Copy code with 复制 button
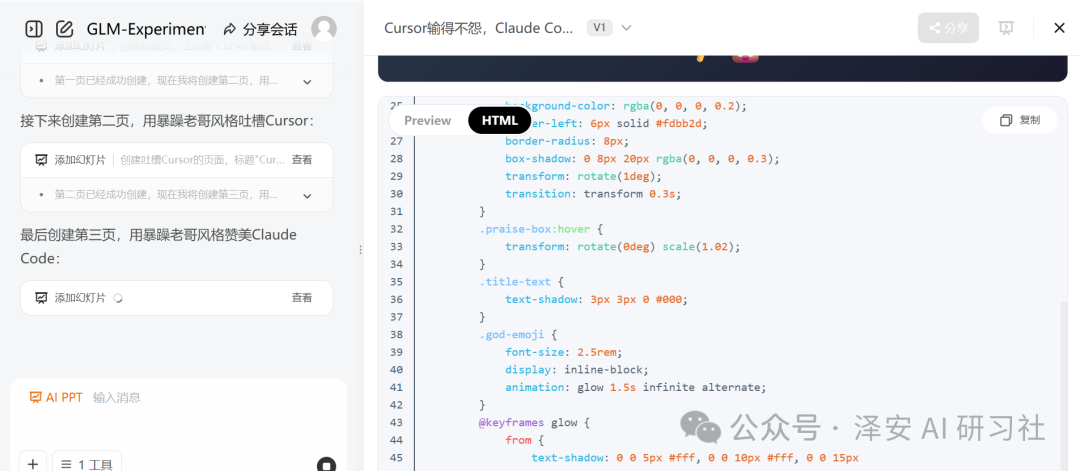Viewport: 1080px width, 471px height. pos(1019,121)
